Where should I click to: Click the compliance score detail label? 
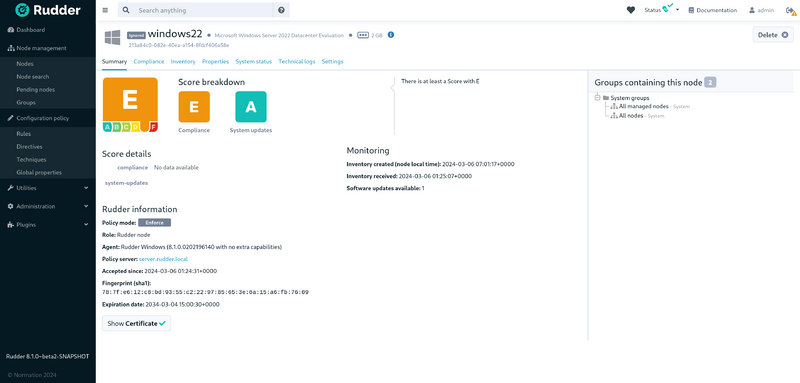pyautogui.click(x=133, y=167)
